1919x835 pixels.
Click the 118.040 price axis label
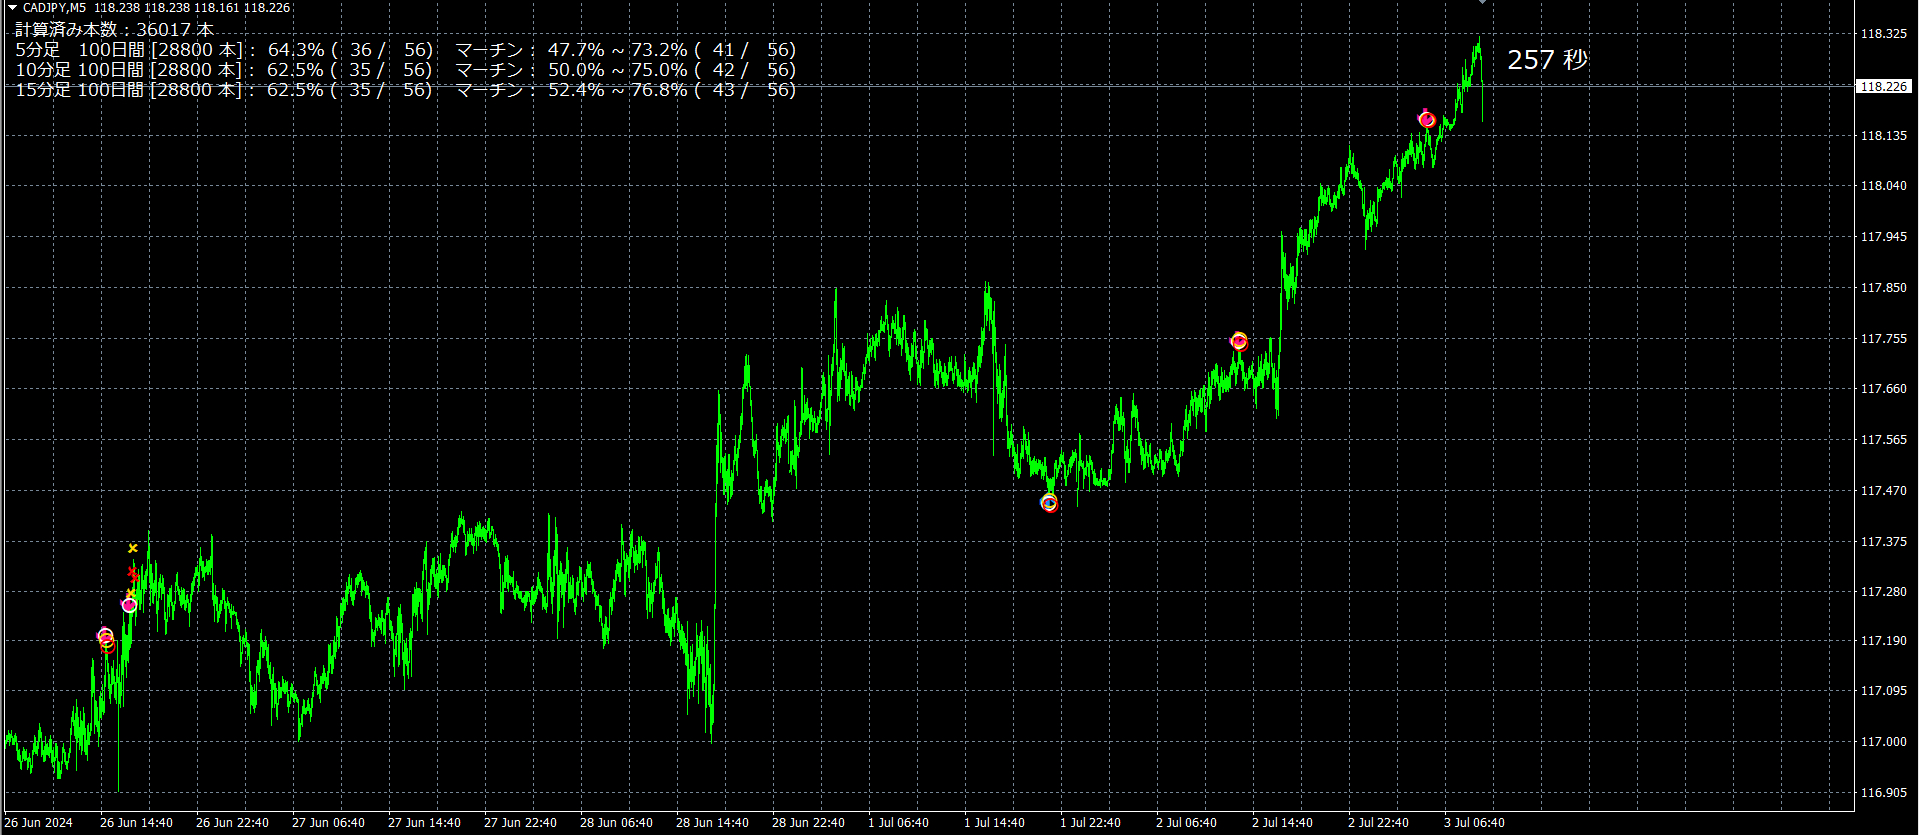(x=1883, y=185)
